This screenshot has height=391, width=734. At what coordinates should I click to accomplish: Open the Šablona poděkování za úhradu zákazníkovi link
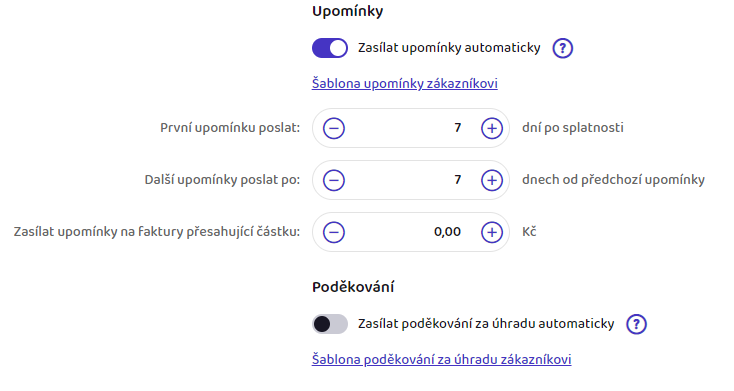441,359
